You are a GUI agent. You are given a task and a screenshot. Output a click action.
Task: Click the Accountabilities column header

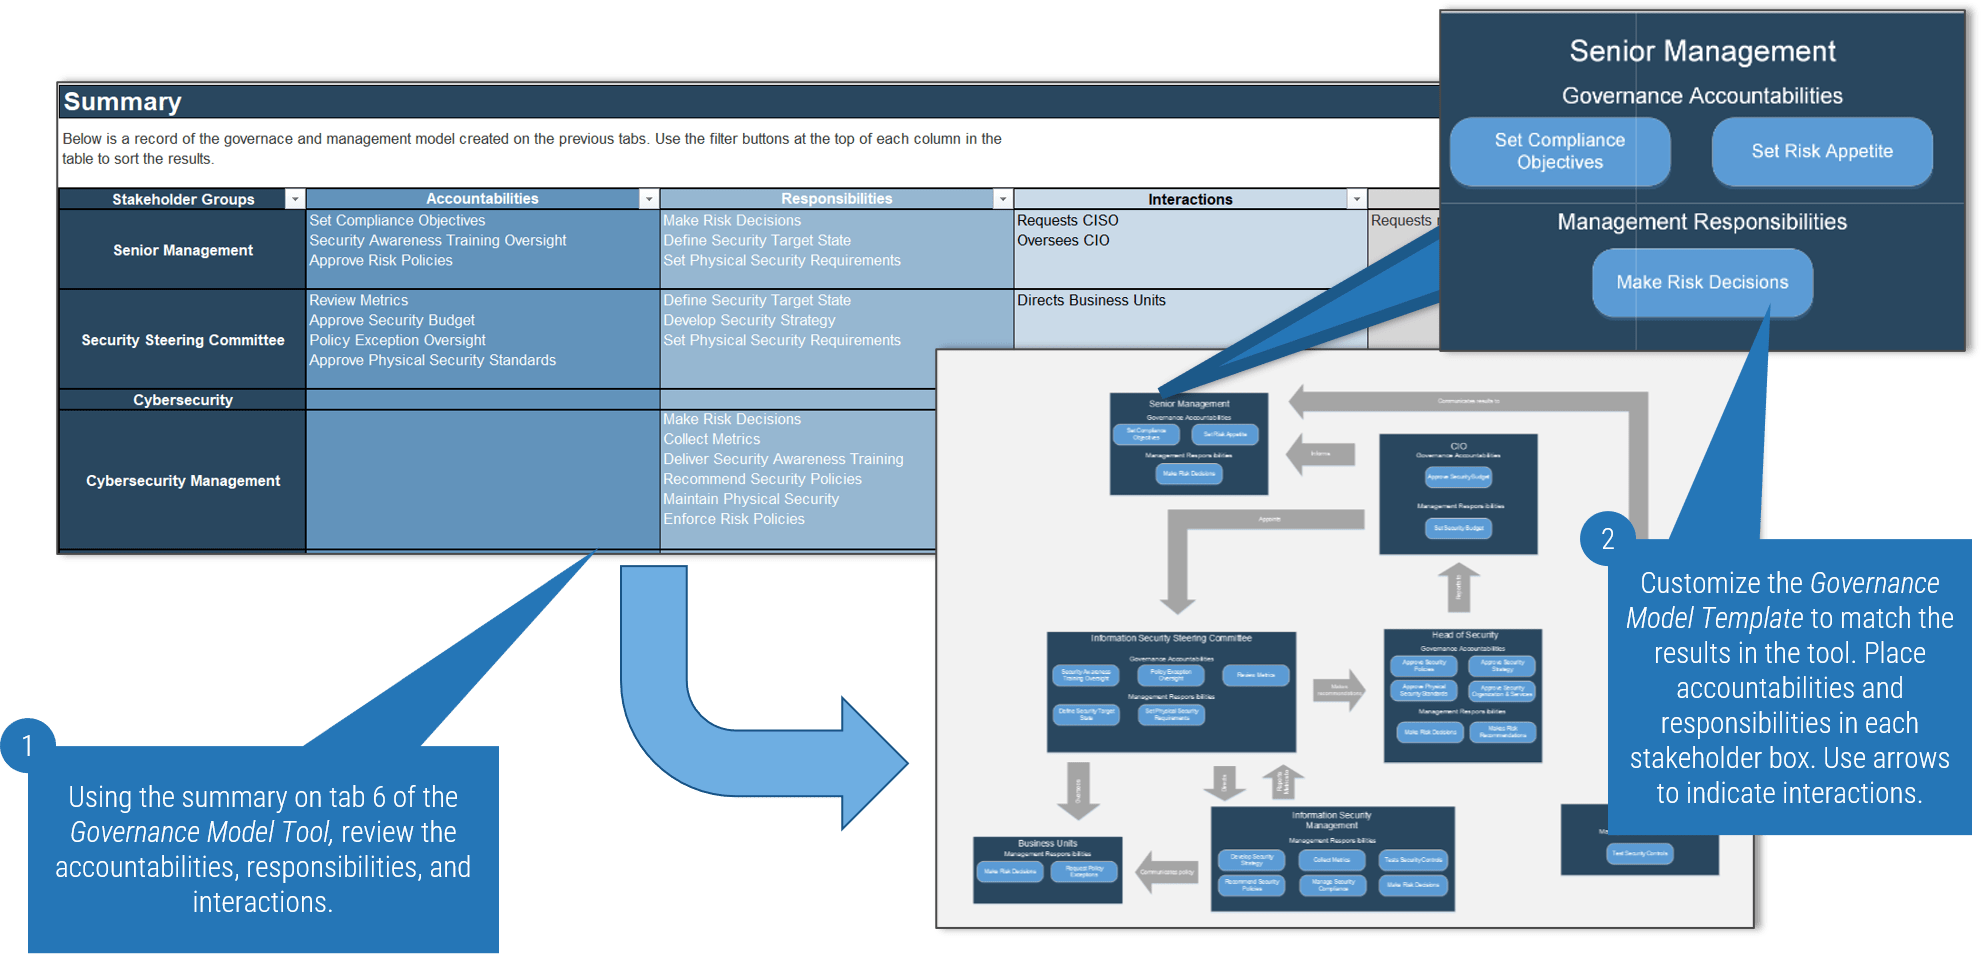tap(482, 199)
